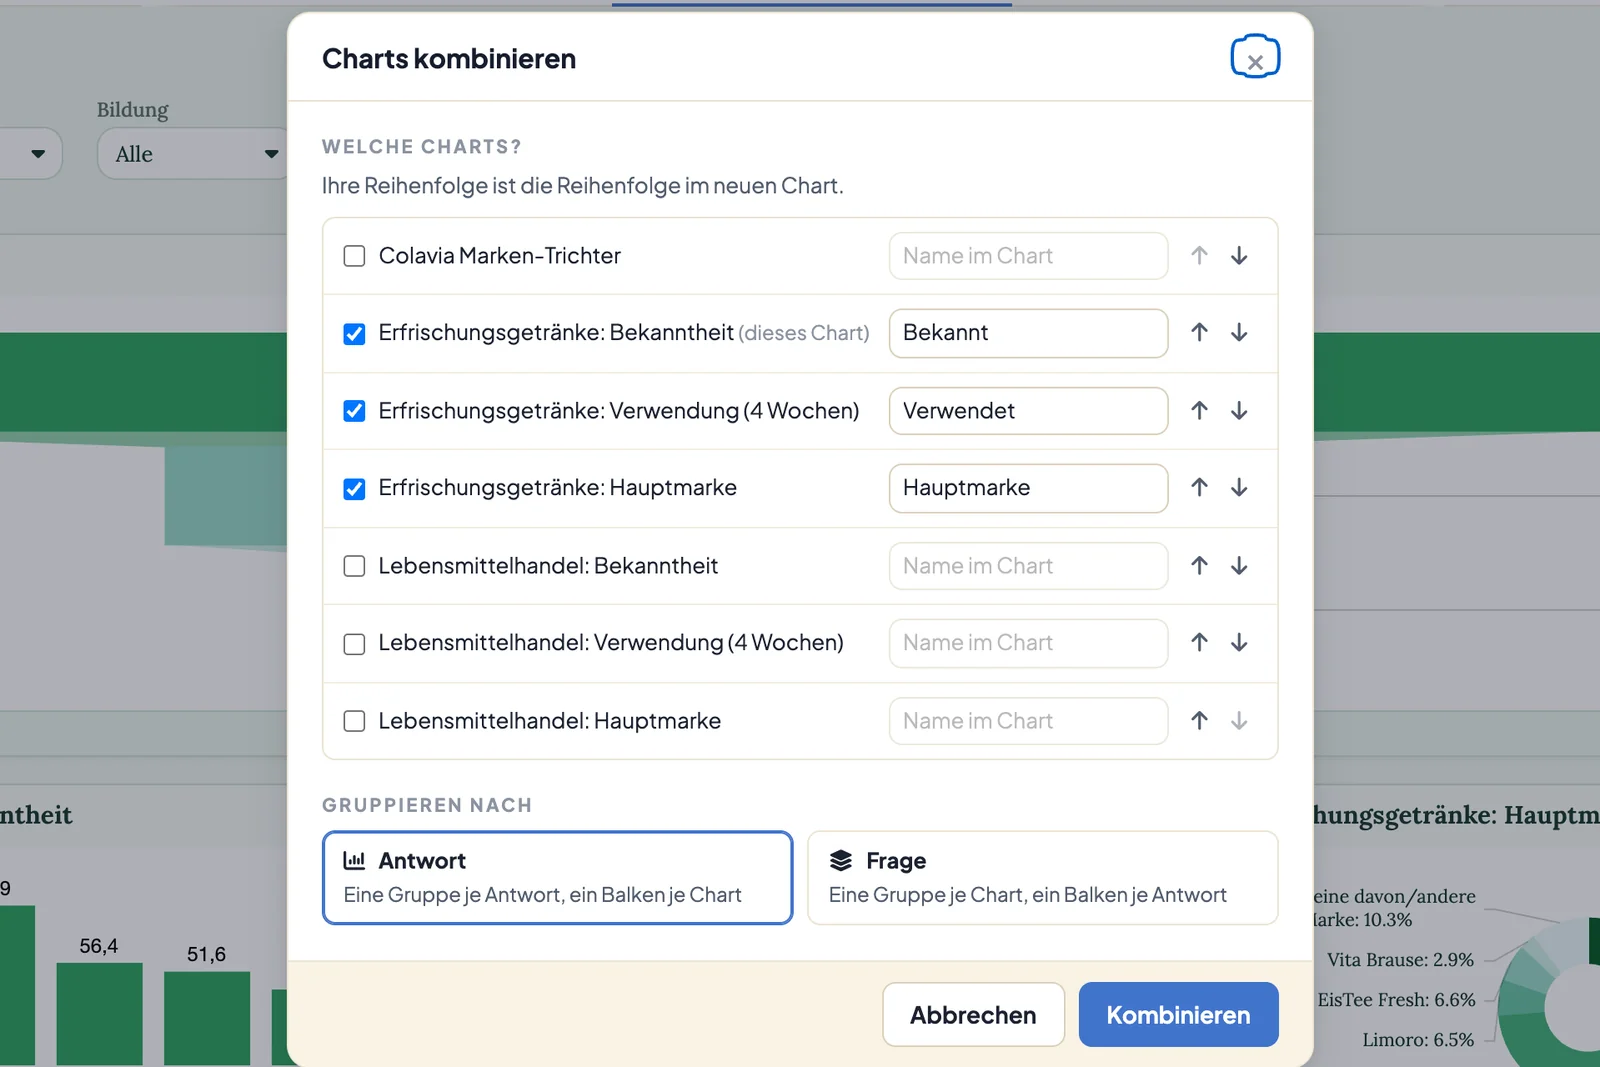This screenshot has height=1067, width=1600.
Task: Click the Kombinieren button
Action: tap(1178, 1015)
